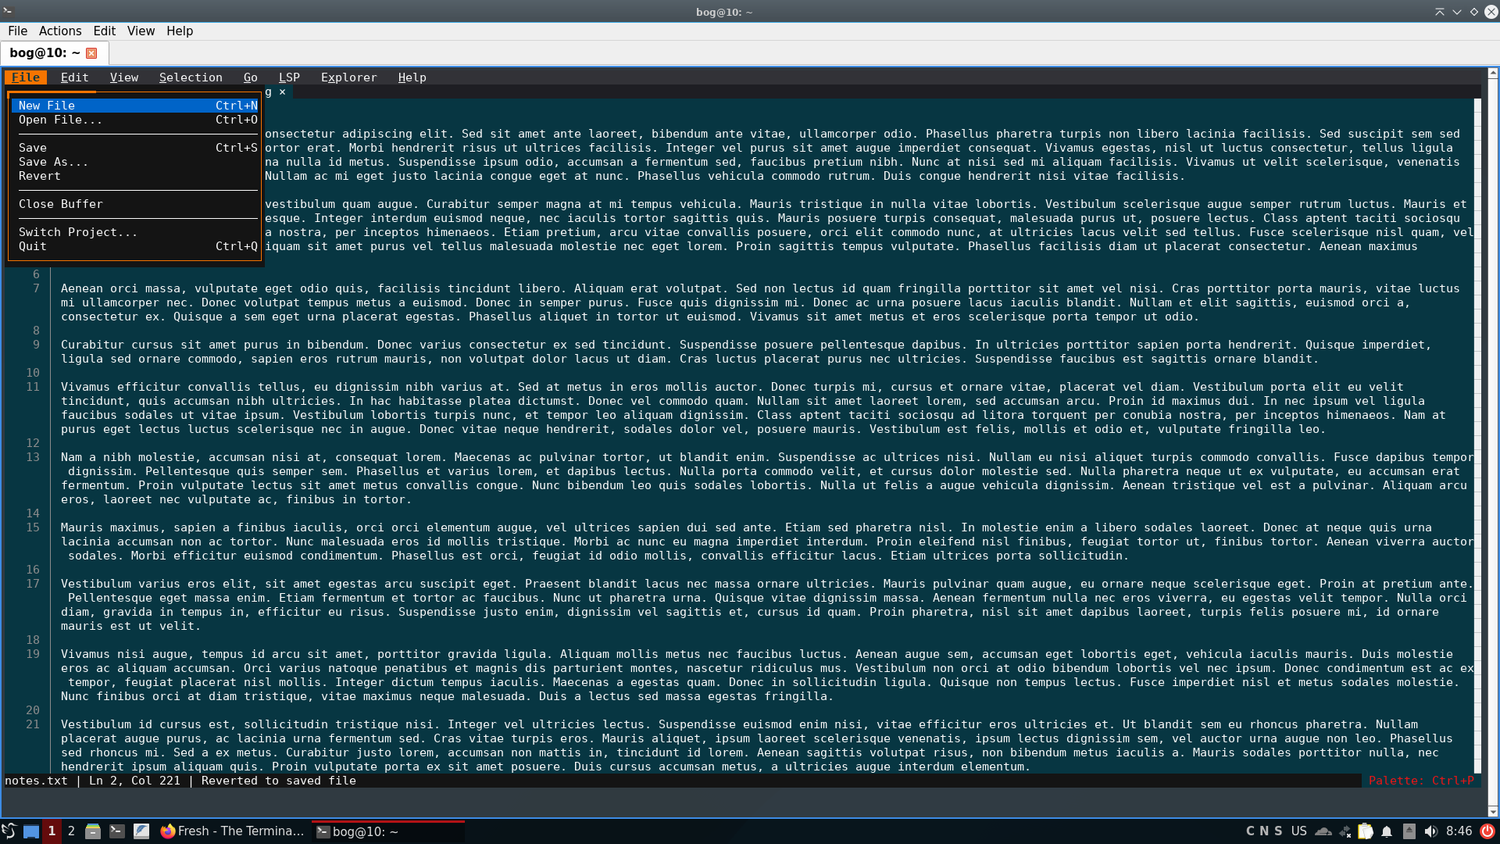The height and width of the screenshot is (844, 1500).
Task: Choose Save As... menu entry
Action: [136, 161]
